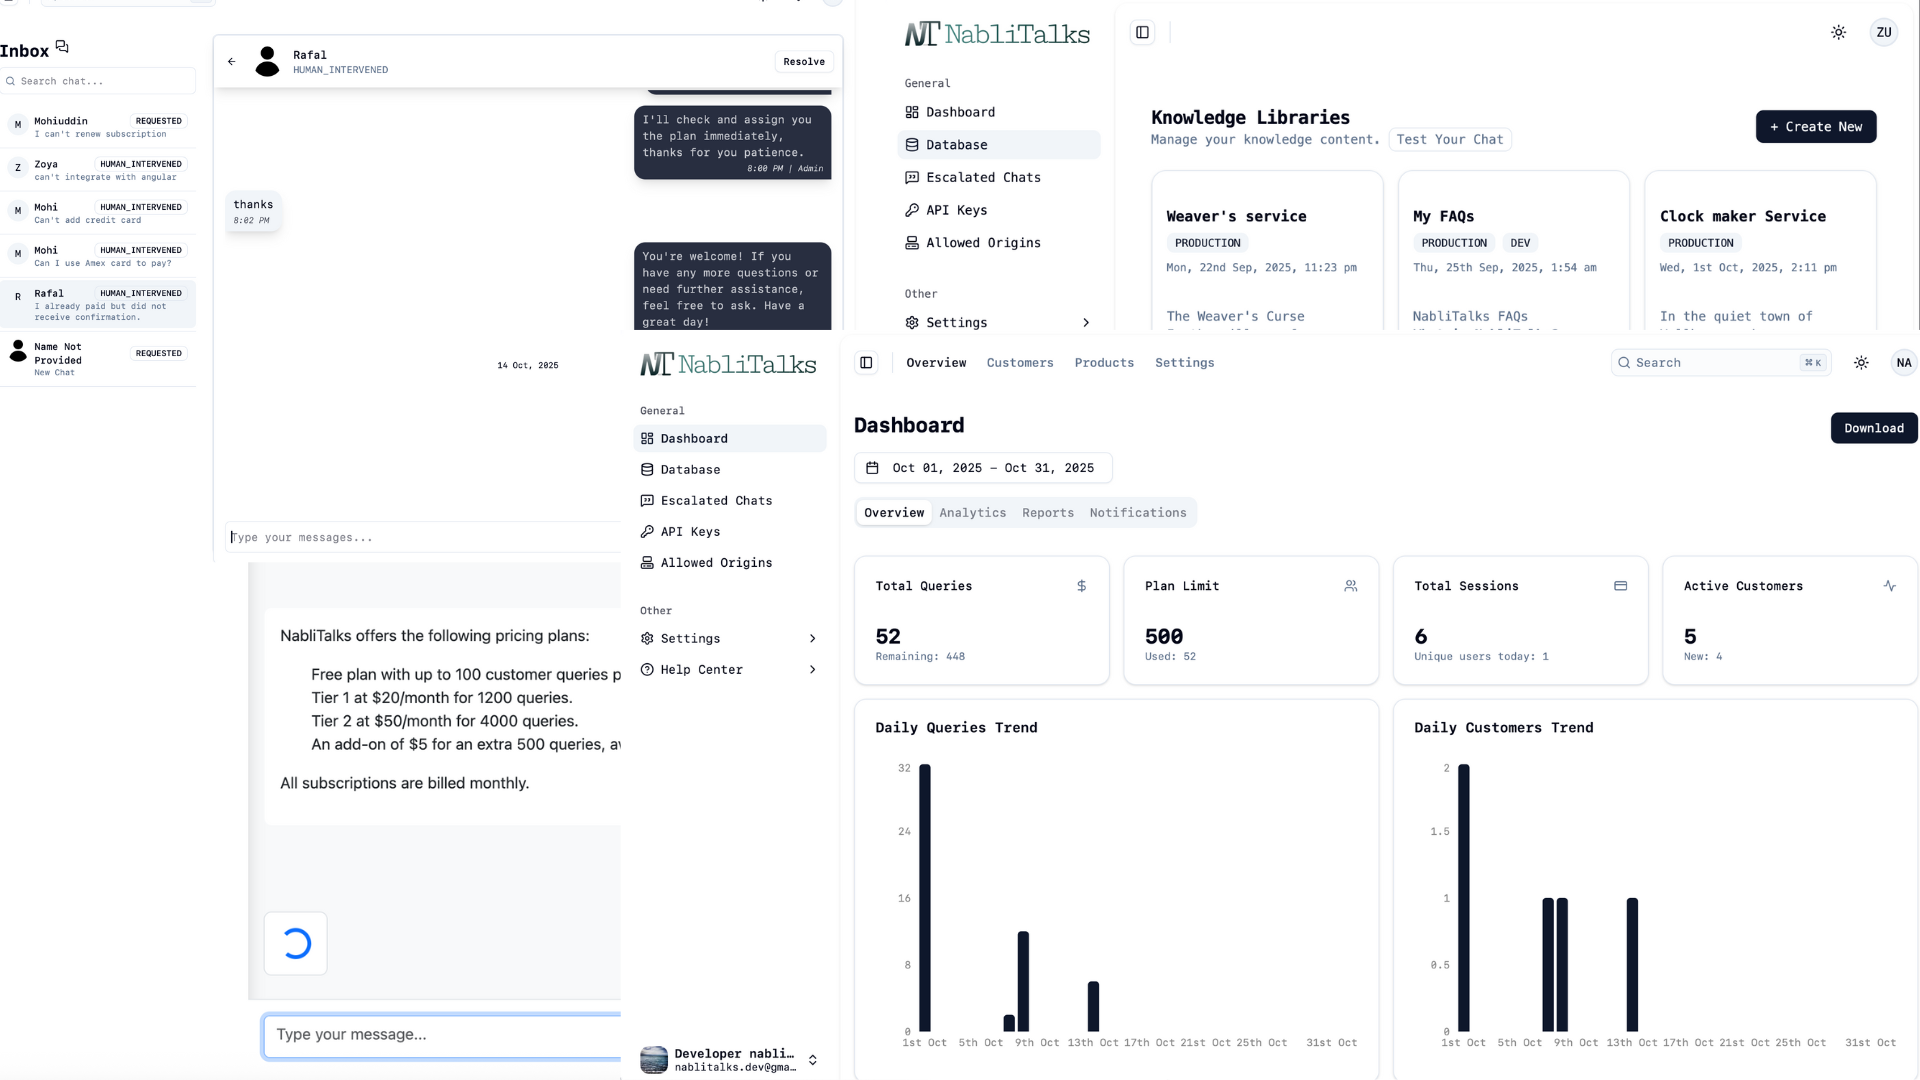Open Dashboard from the General section
This screenshot has height=1080, width=1920.
click(x=693, y=438)
